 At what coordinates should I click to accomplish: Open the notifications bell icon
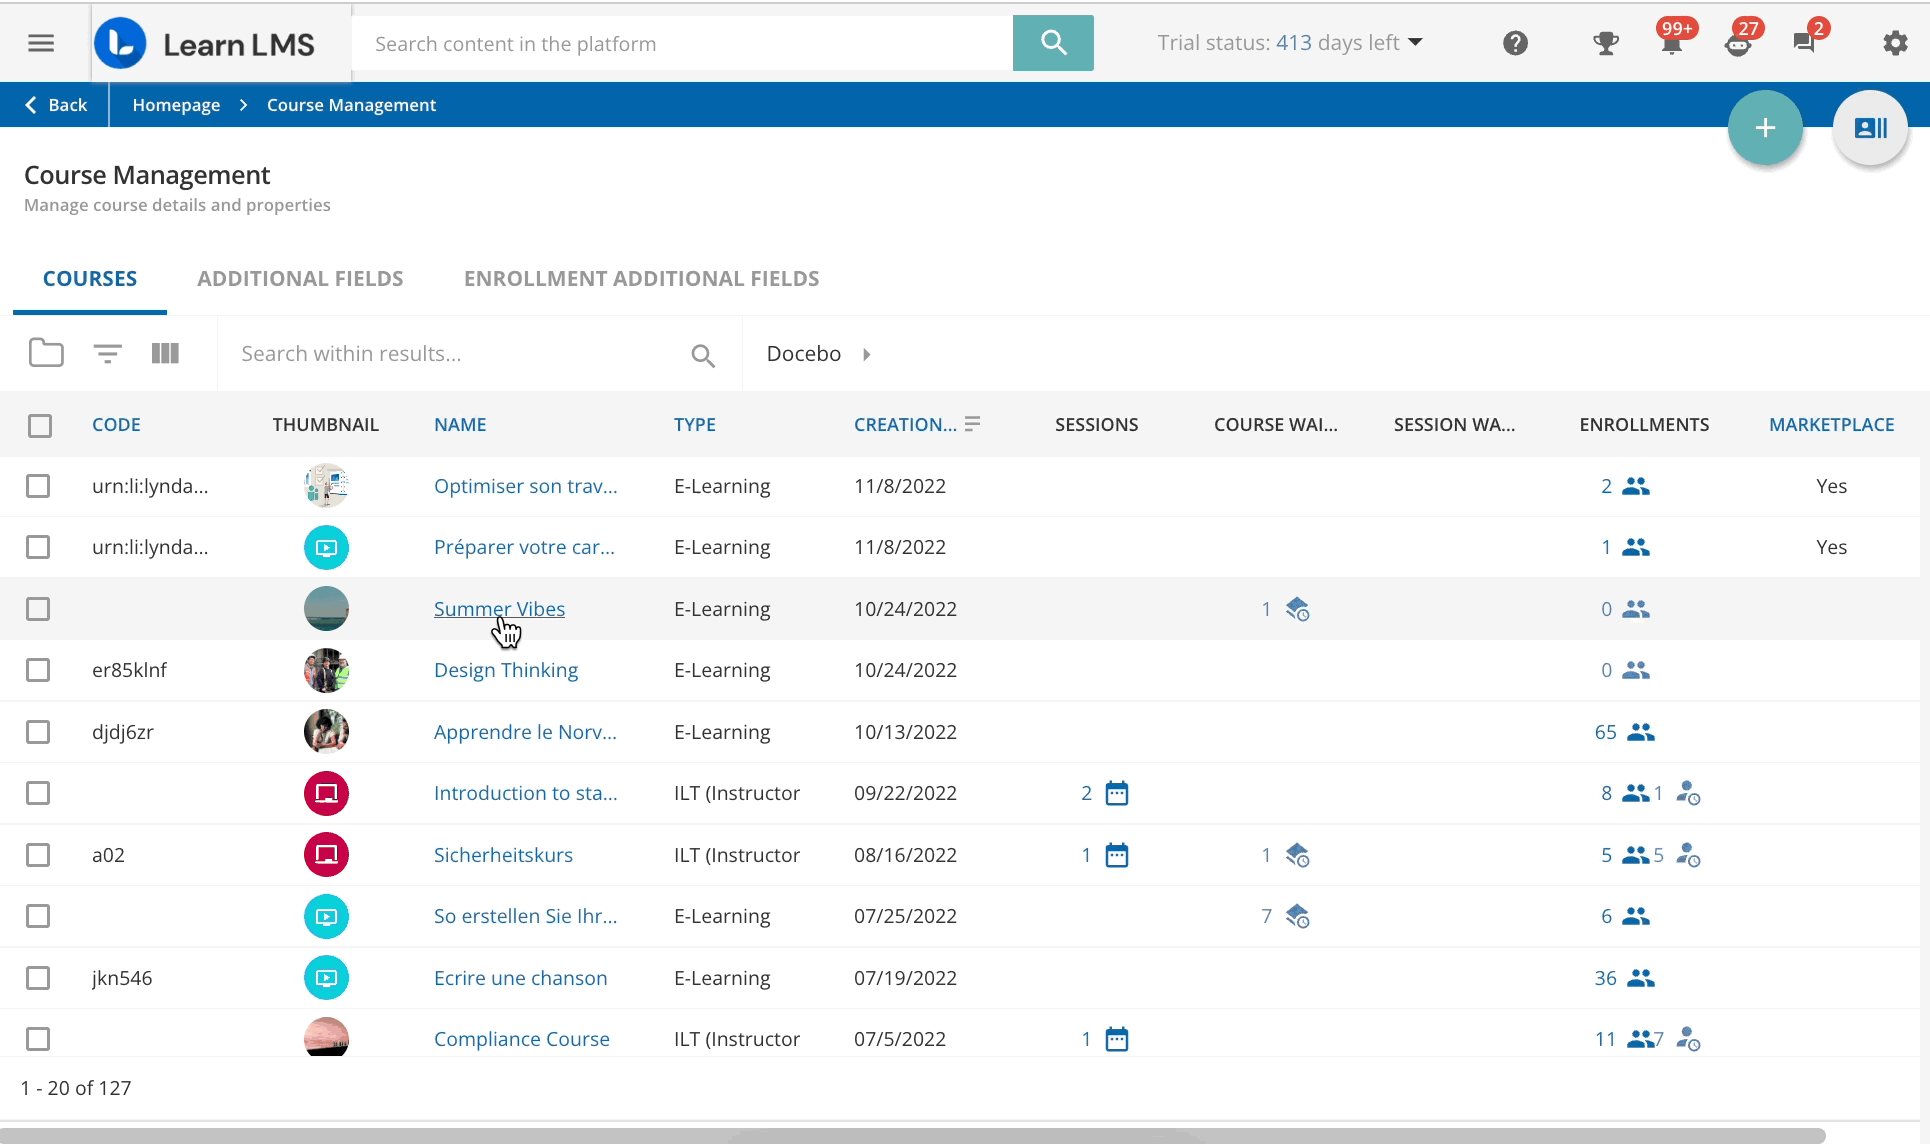pos(1671,44)
